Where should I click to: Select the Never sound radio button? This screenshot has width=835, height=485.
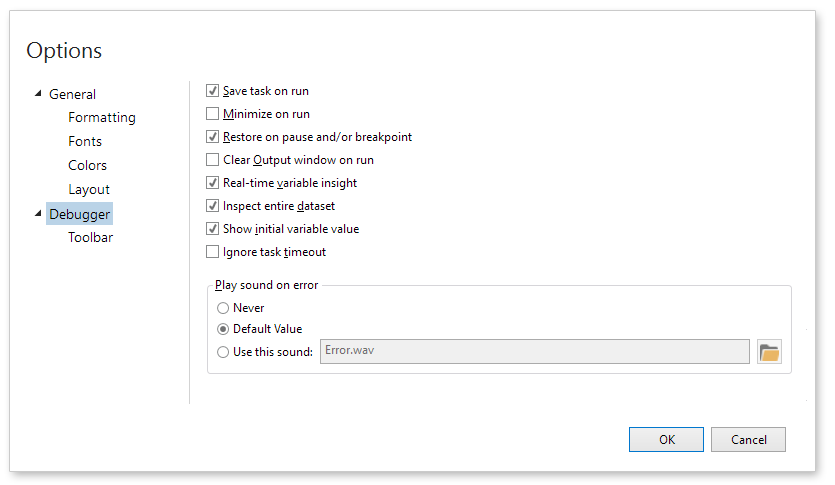223,308
